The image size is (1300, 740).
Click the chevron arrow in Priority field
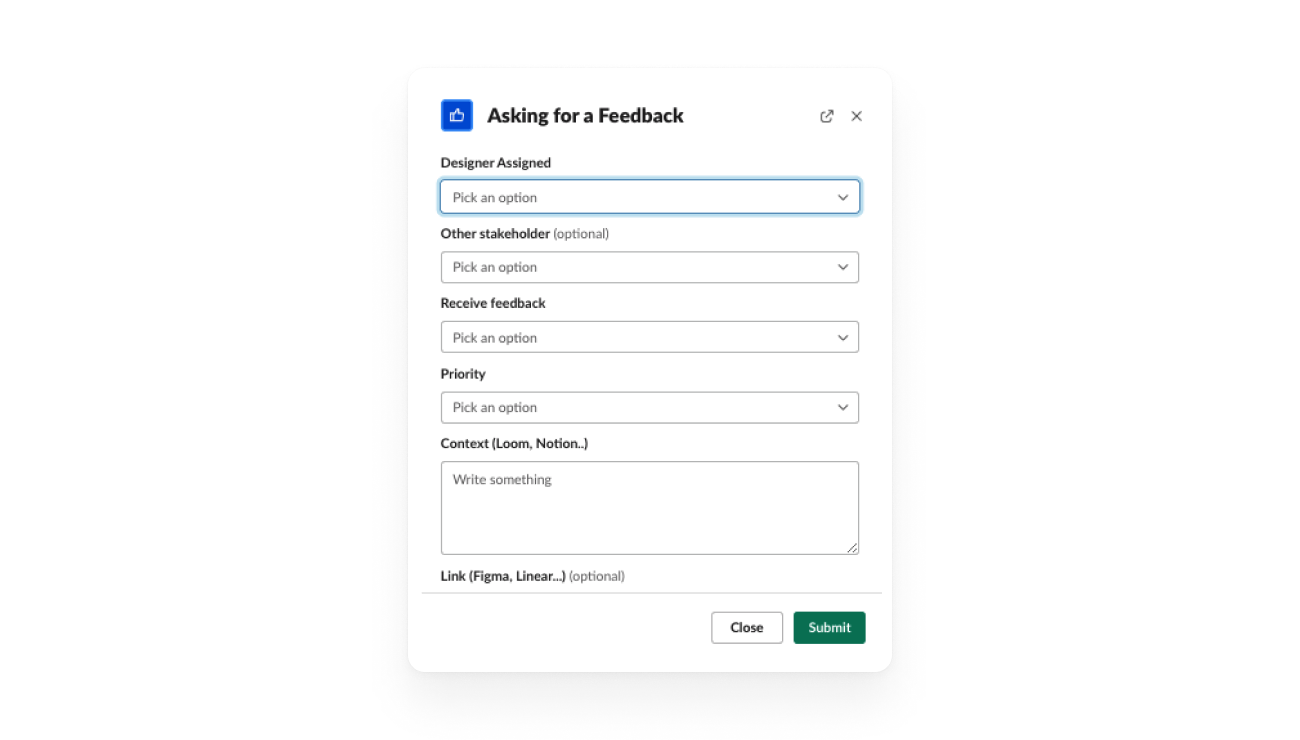[x=843, y=407]
